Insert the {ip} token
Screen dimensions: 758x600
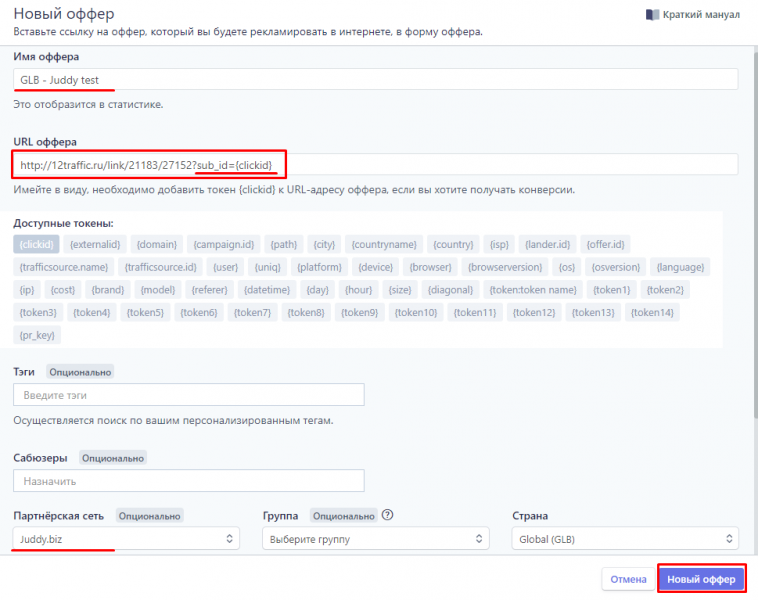pyautogui.click(x=27, y=290)
